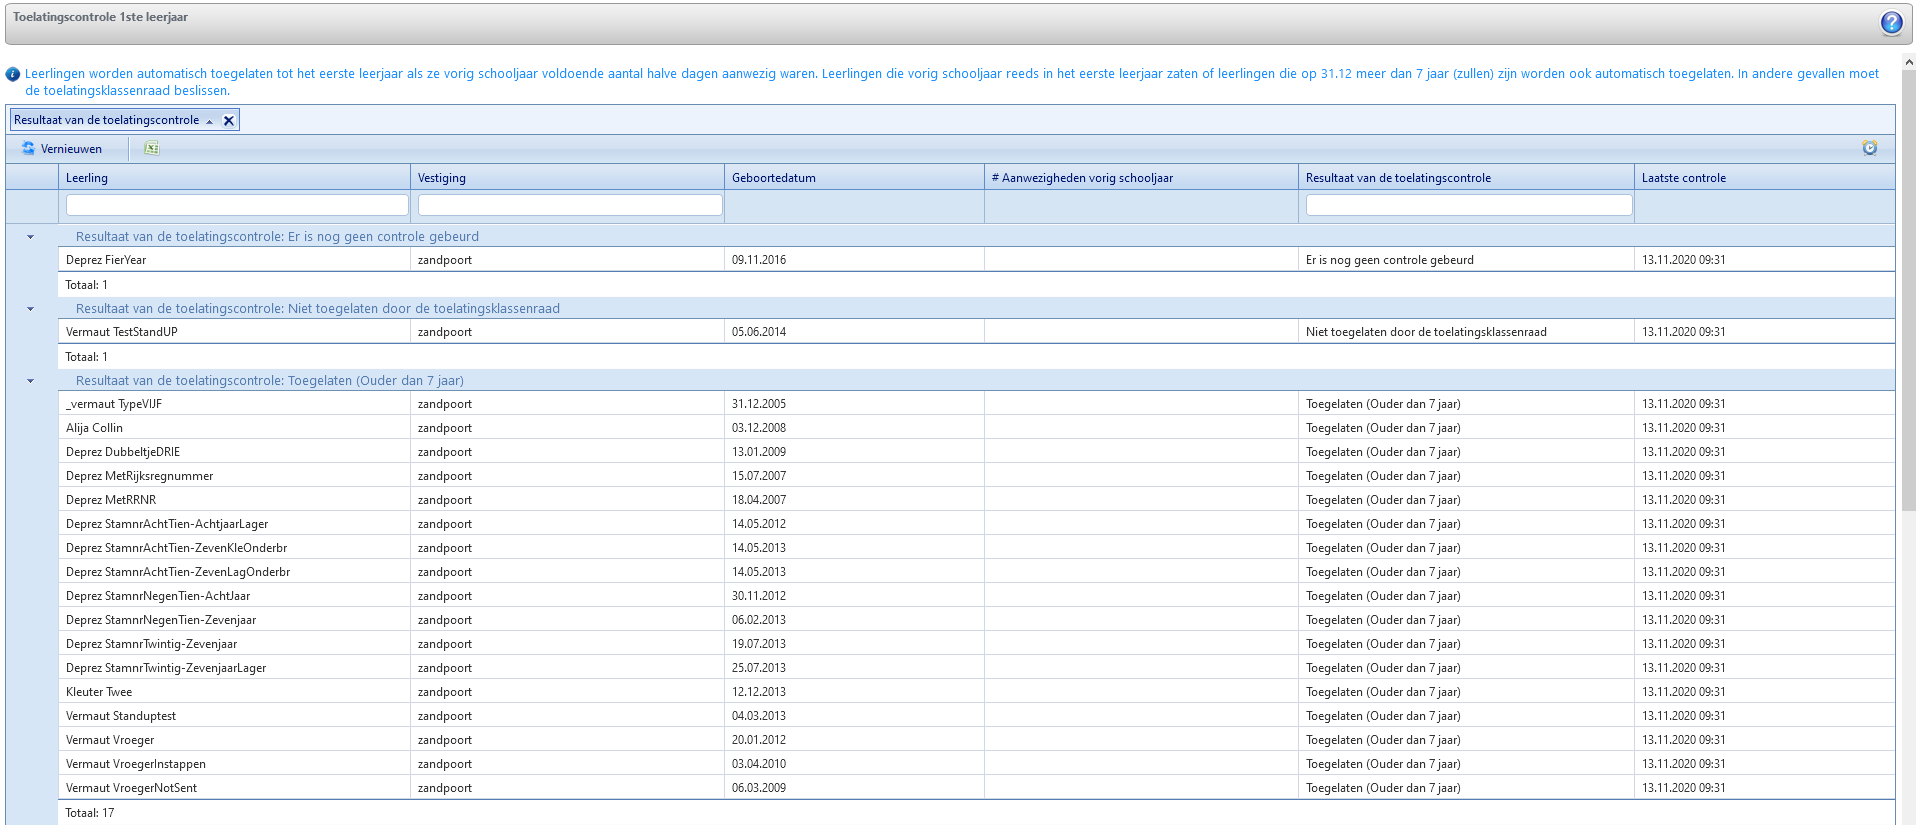Focus the Vestiging filter field
The image size is (1916, 825).
[x=570, y=205]
